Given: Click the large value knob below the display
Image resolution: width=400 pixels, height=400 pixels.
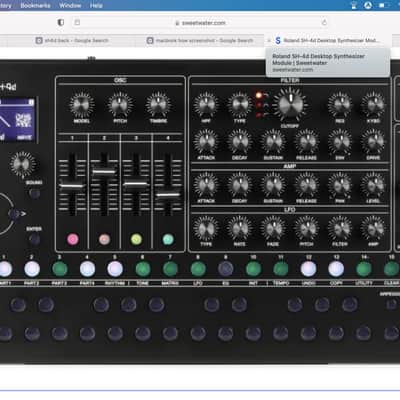Looking at the screenshot, I should pos(22,164).
